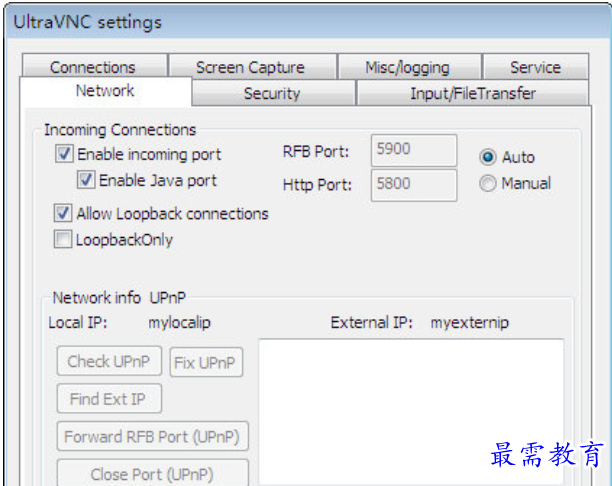Select the Service tab

[x=535, y=67]
